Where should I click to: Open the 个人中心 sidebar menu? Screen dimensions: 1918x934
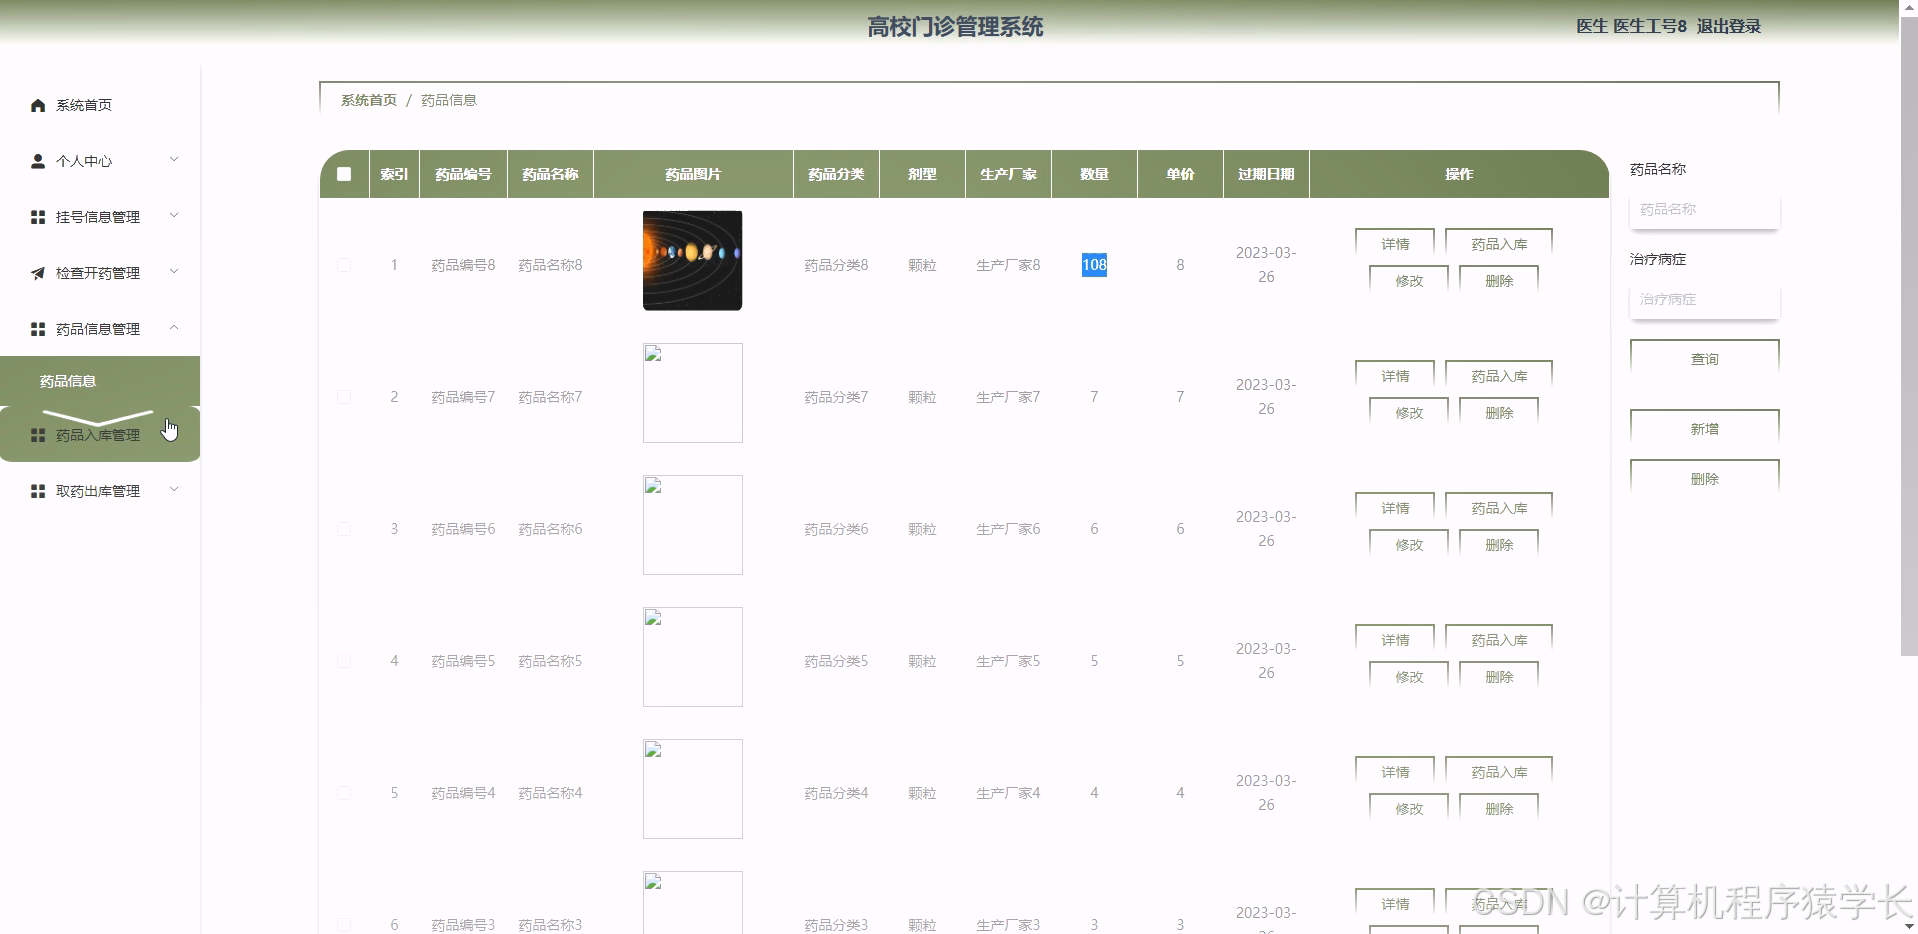(x=100, y=161)
